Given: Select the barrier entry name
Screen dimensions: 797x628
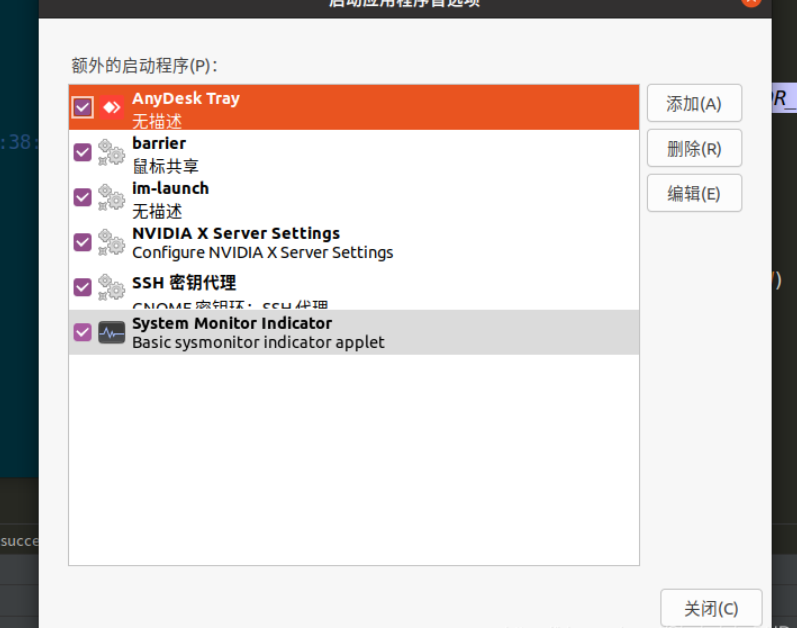Looking at the screenshot, I should [159, 143].
